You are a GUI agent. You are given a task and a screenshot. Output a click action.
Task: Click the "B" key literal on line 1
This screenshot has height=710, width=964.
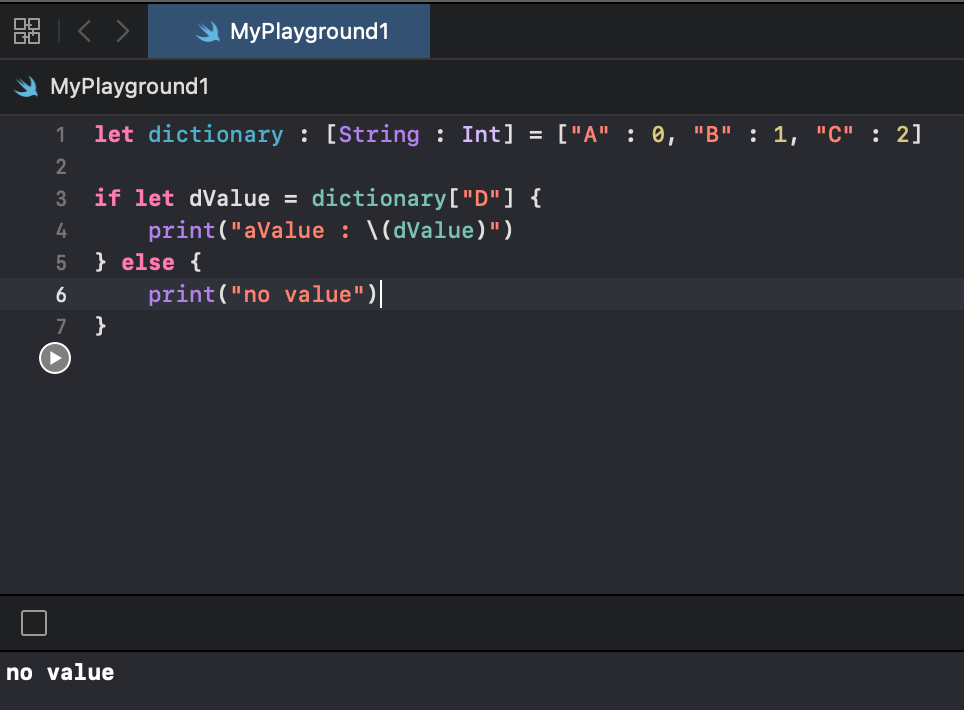(x=712, y=135)
